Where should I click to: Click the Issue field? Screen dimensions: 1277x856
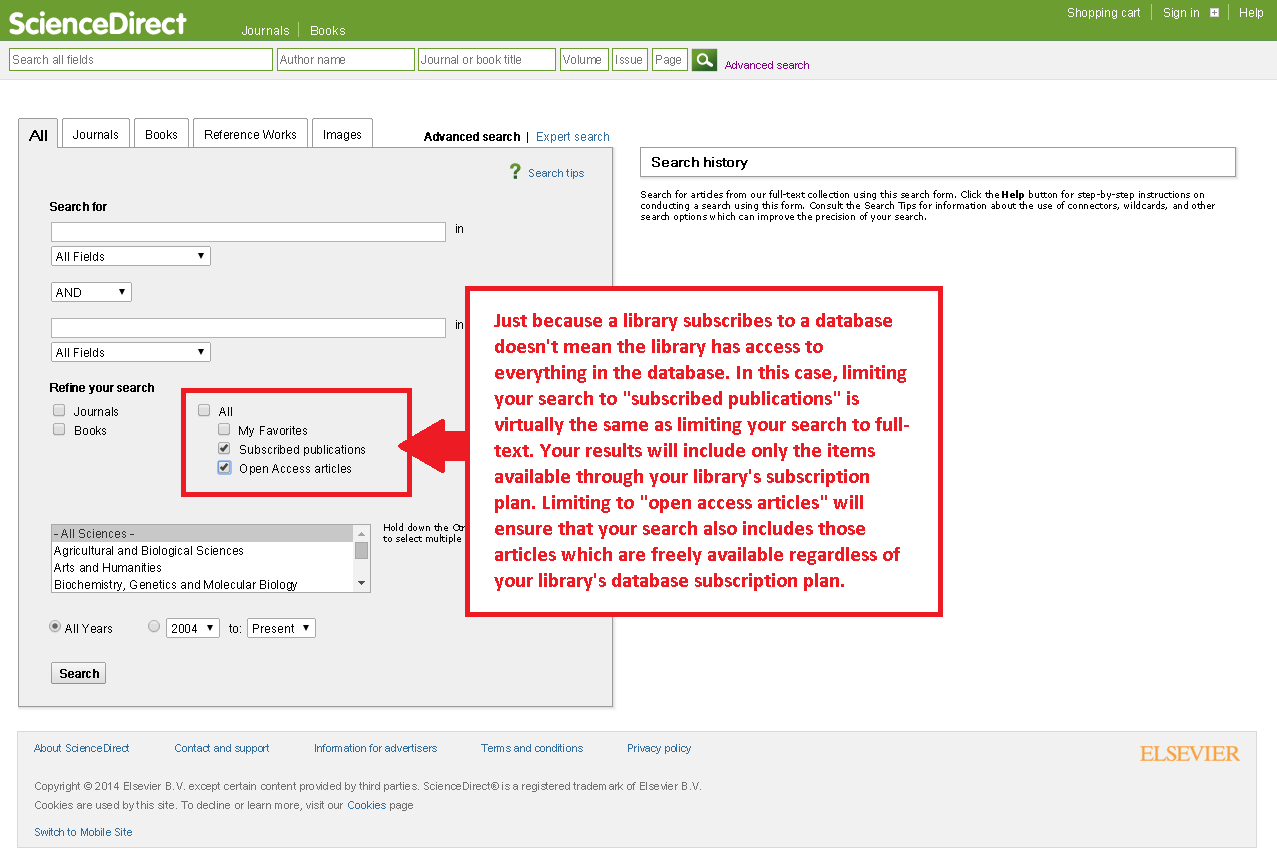630,60
